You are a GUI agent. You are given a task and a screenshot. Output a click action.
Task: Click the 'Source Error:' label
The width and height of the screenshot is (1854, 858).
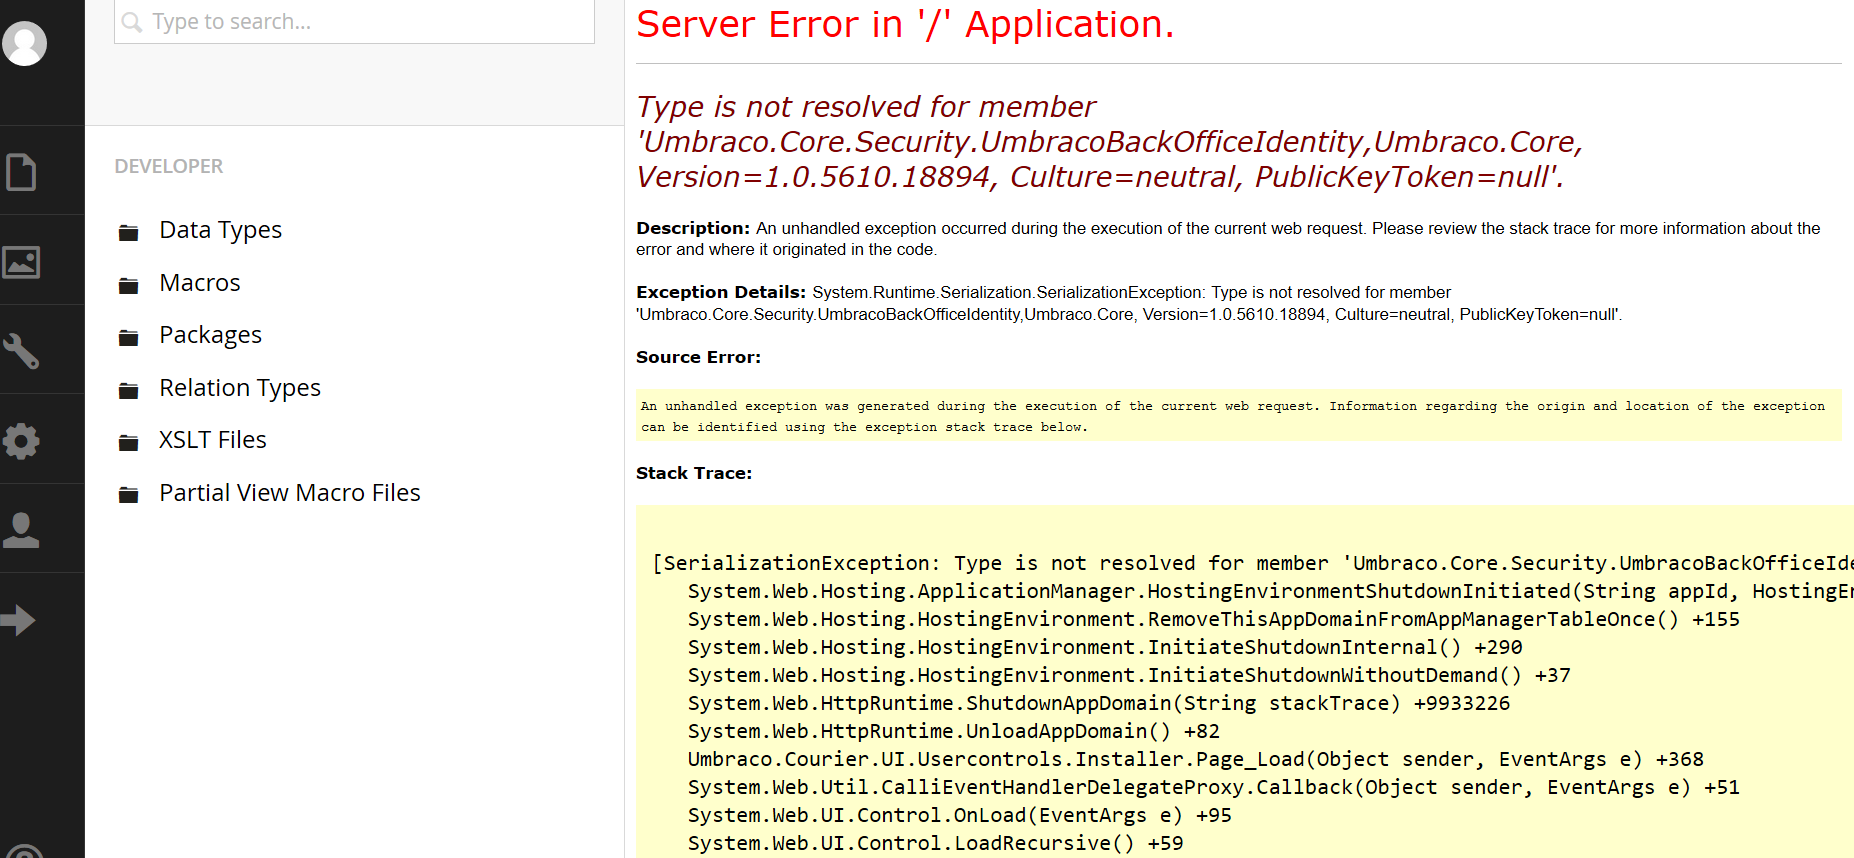point(698,357)
